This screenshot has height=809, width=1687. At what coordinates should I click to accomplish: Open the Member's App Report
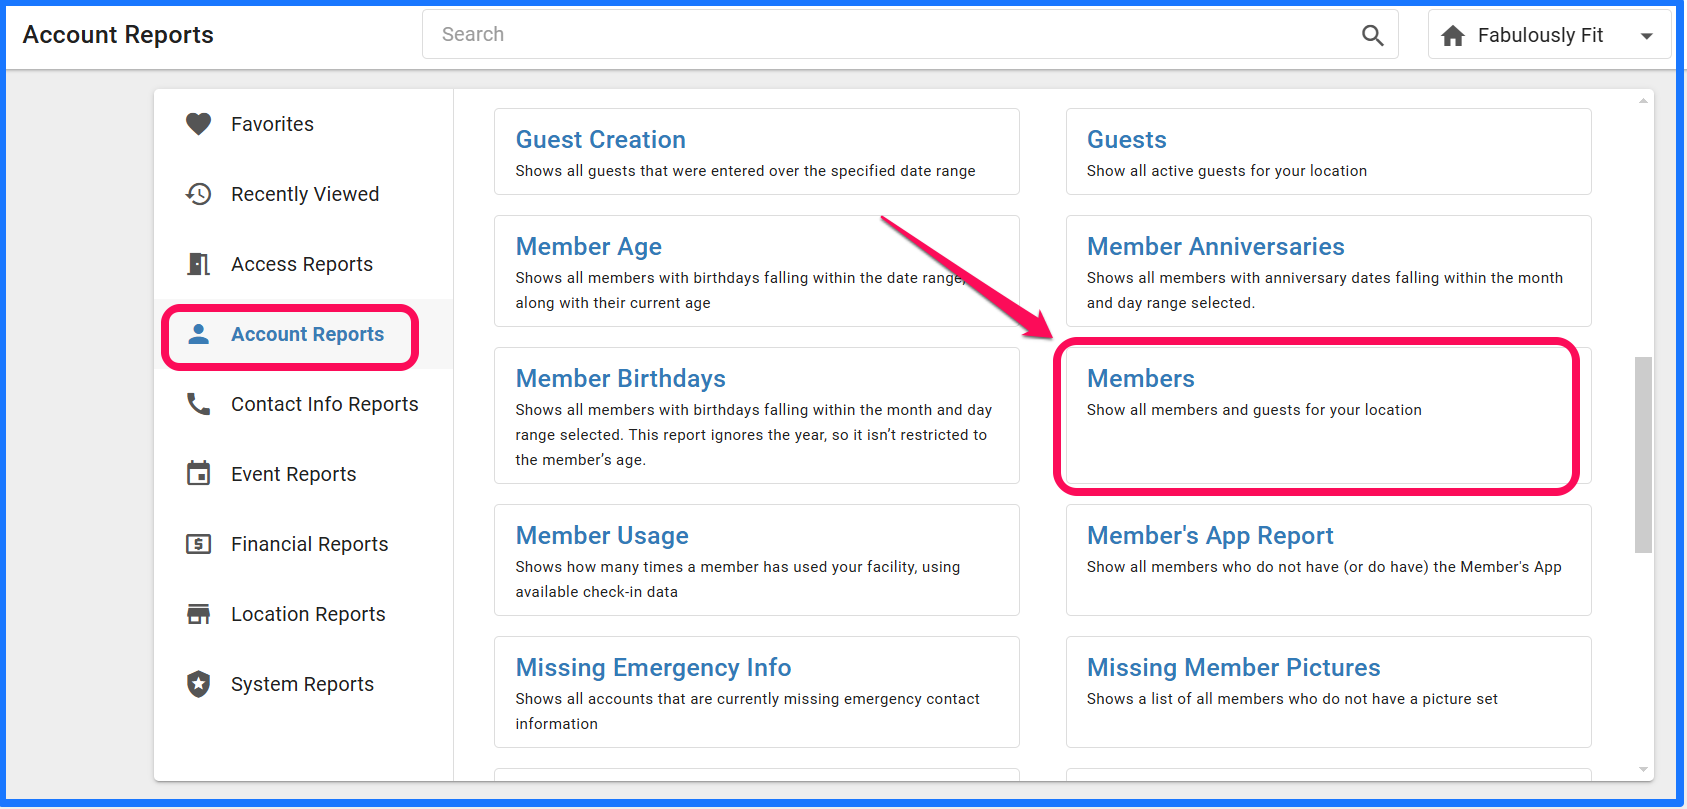[1329, 560]
